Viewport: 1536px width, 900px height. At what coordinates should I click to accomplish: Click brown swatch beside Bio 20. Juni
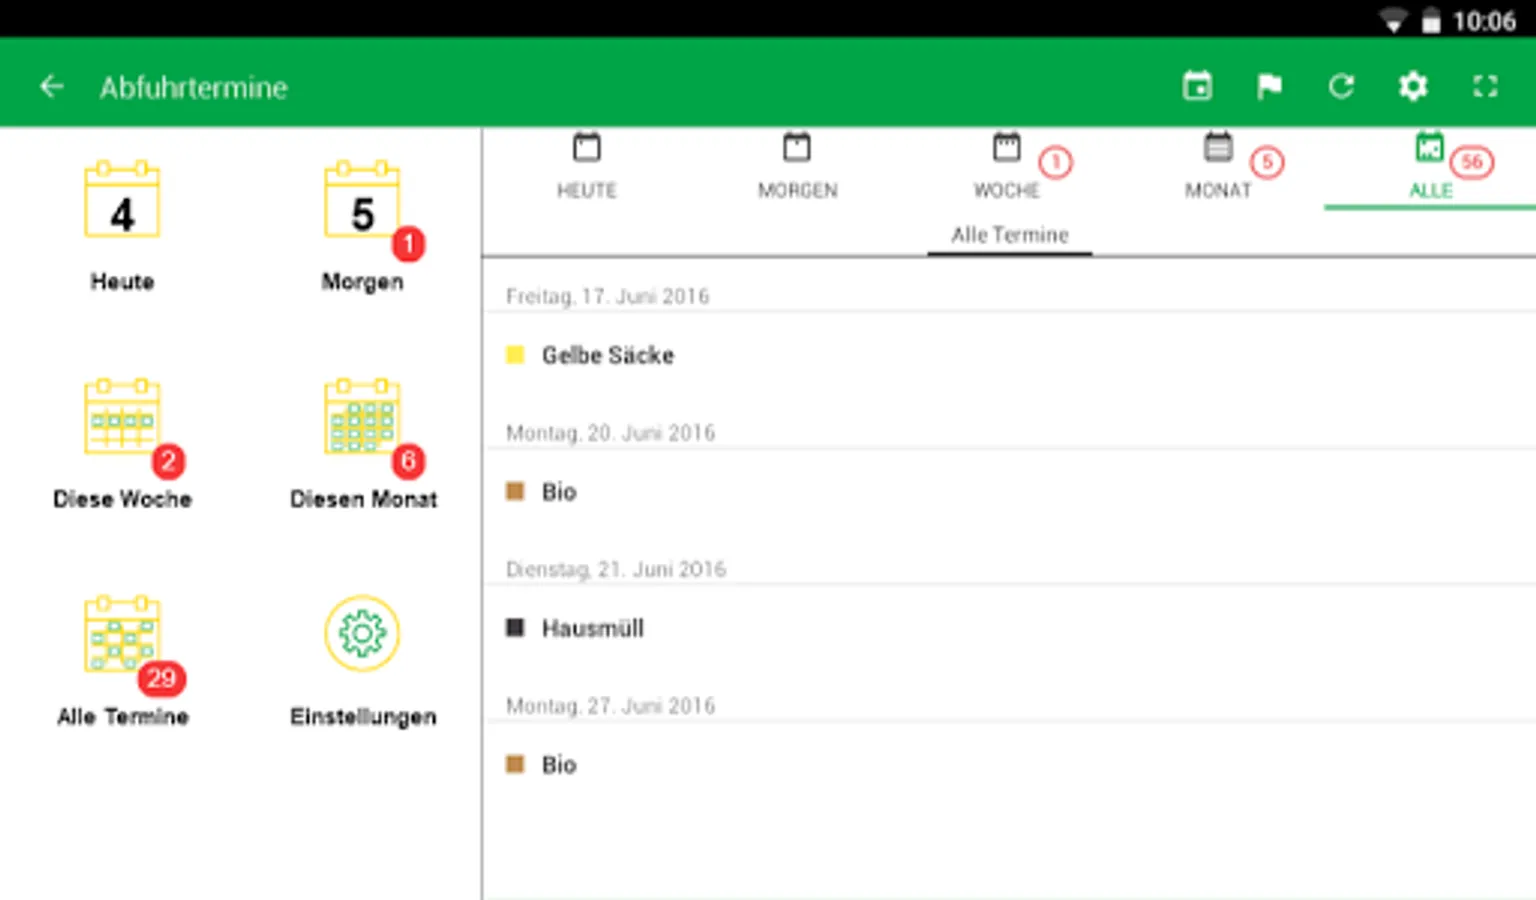pyautogui.click(x=515, y=491)
